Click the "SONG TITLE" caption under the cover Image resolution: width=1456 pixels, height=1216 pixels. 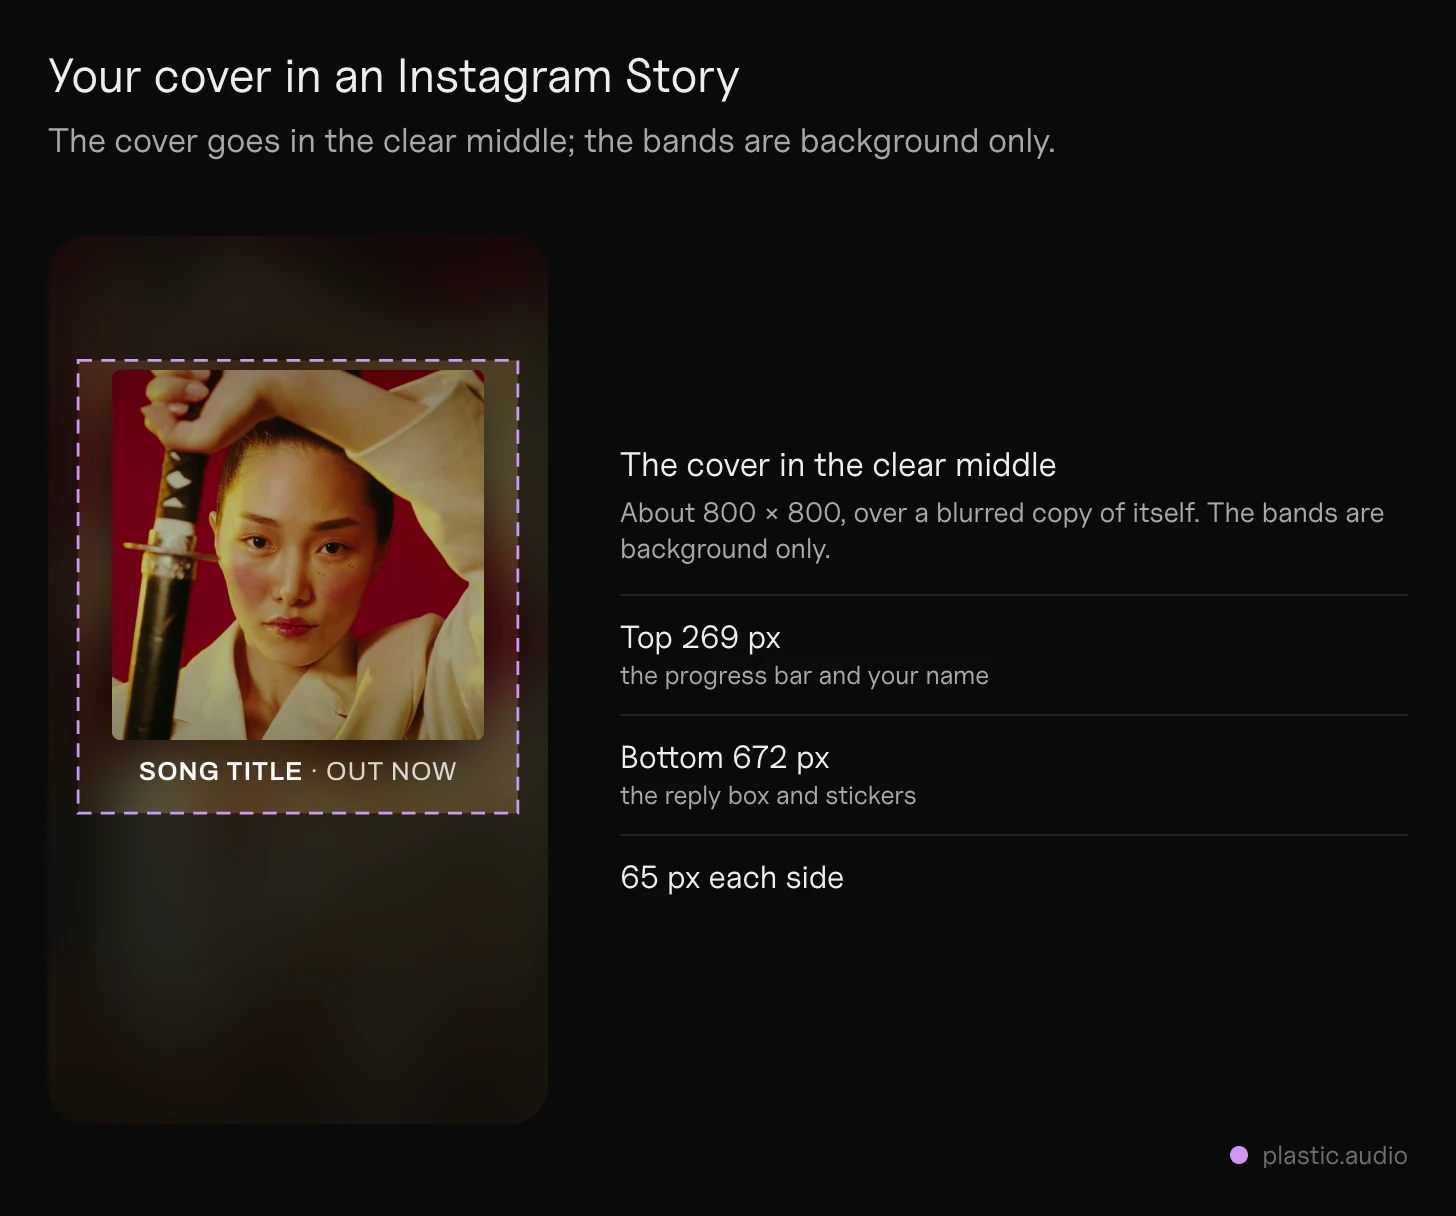point(220,771)
